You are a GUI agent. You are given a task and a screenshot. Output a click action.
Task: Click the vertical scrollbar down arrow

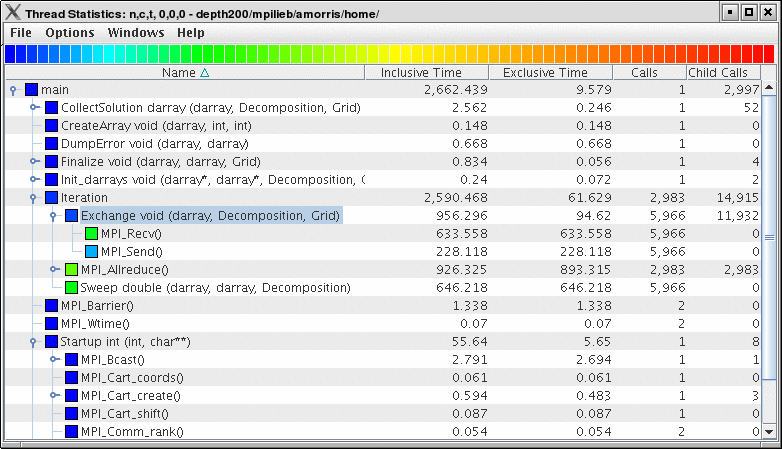coord(769,432)
